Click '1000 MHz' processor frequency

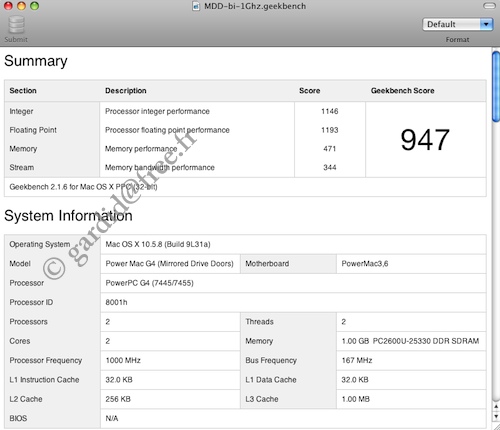tap(123, 360)
